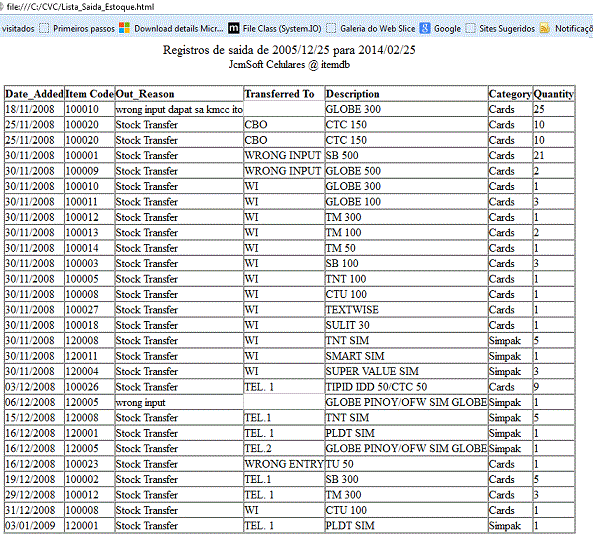The image size is (593, 544).
Task: Click the Microsoft logo bookmark icon
Action: (x=124, y=28)
